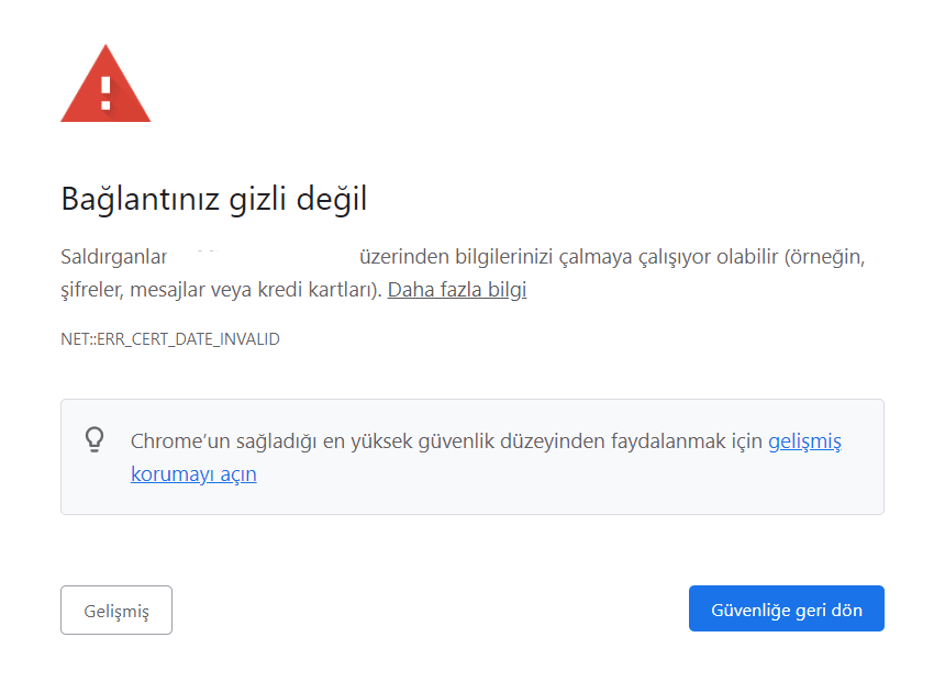Click the 'Bağlantınız gizli değil' heading
945x683 pixels.
(x=215, y=197)
